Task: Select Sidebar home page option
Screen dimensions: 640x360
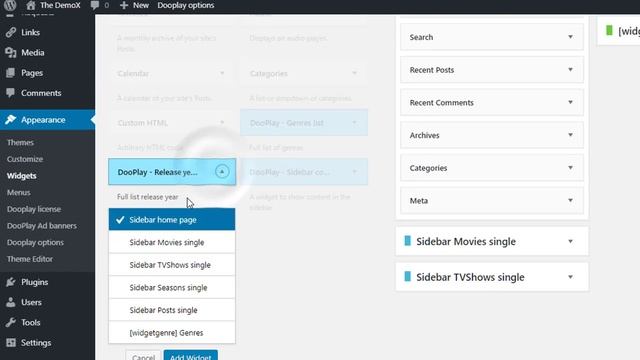Action: point(172,220)
